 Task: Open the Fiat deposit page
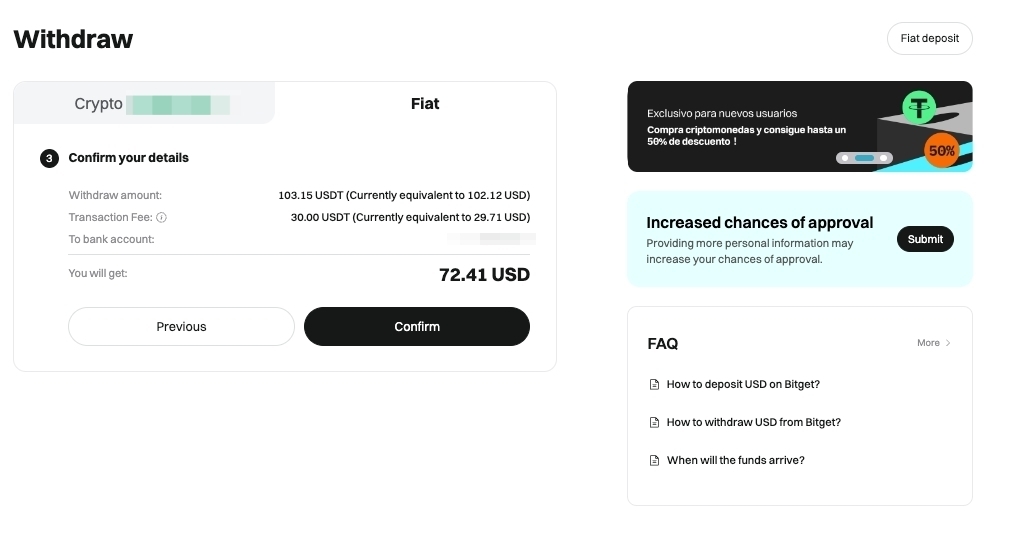pyautogui.click(x=929, y=39)
